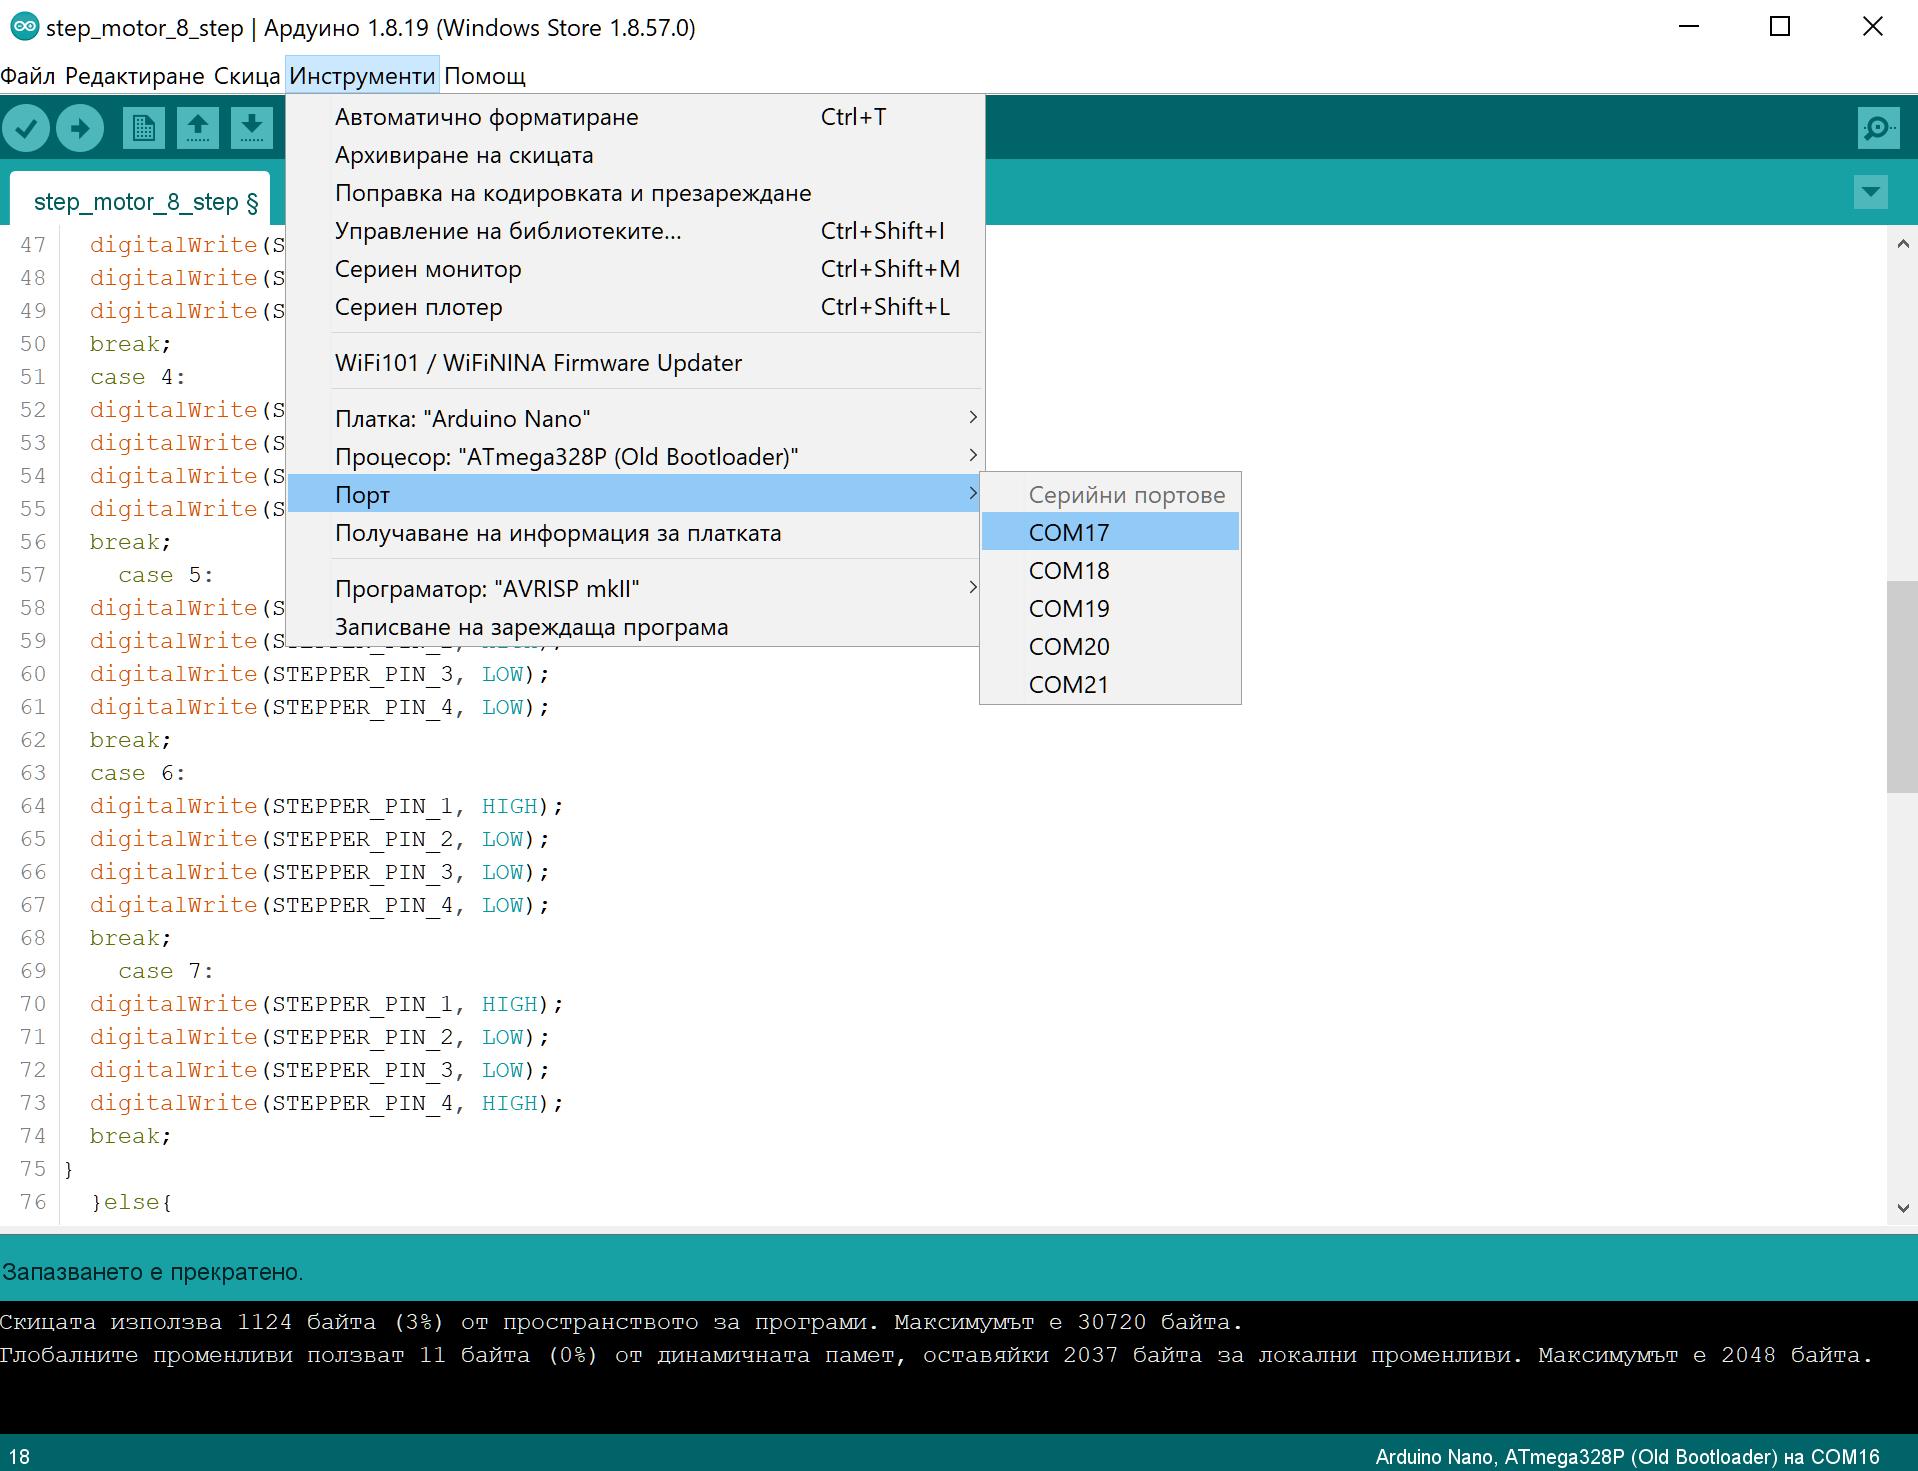Image resolution: width=1918 pixels, height=1471 pixels.
Task: Click '}else{' on line 76
Action: tap(132, 1202)
